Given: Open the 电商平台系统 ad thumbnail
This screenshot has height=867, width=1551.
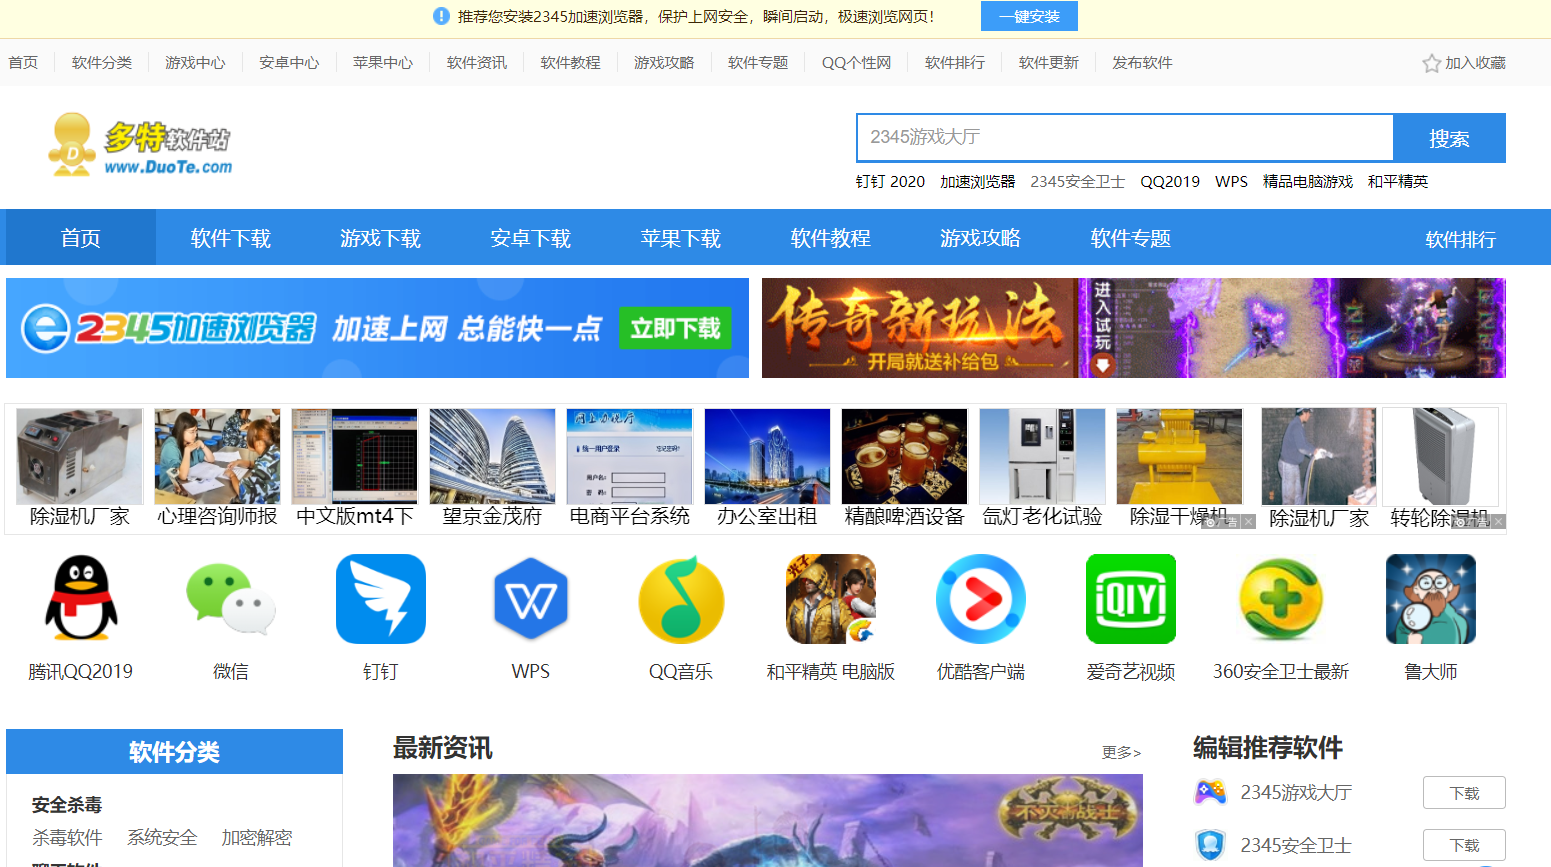Looking at the screenshot, I should click(x=630, y=456).
